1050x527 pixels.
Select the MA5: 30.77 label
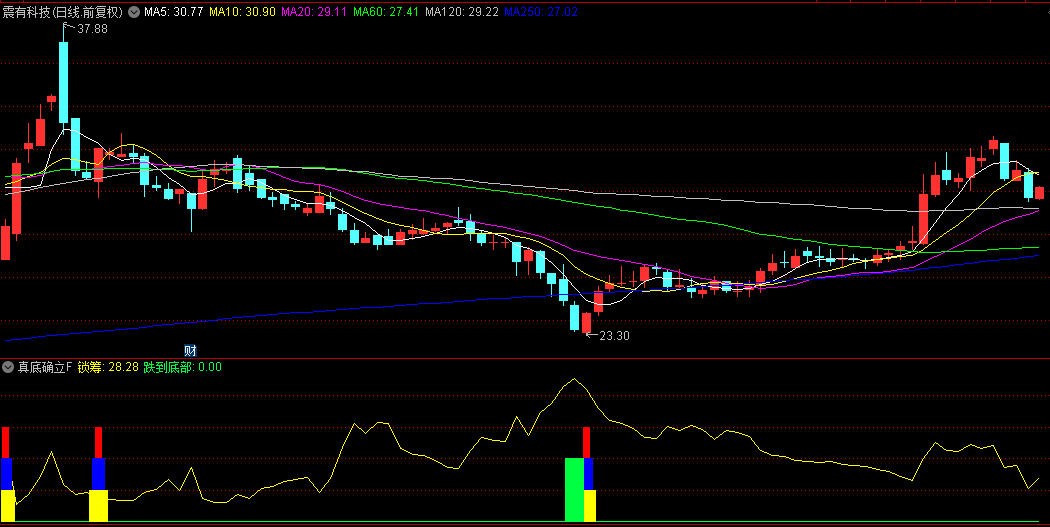tap(173, 12)
